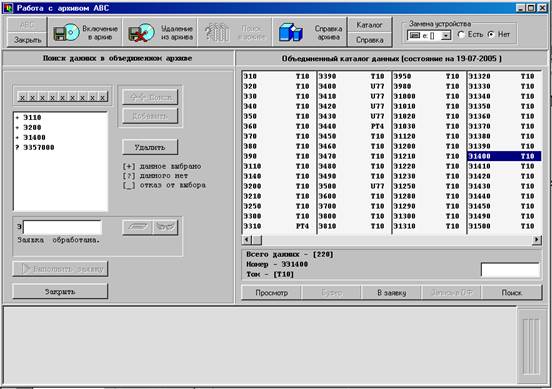Click the 'Справка' button under Каталог
This screenshot has height=389, width=552.
tap(370, 40)
